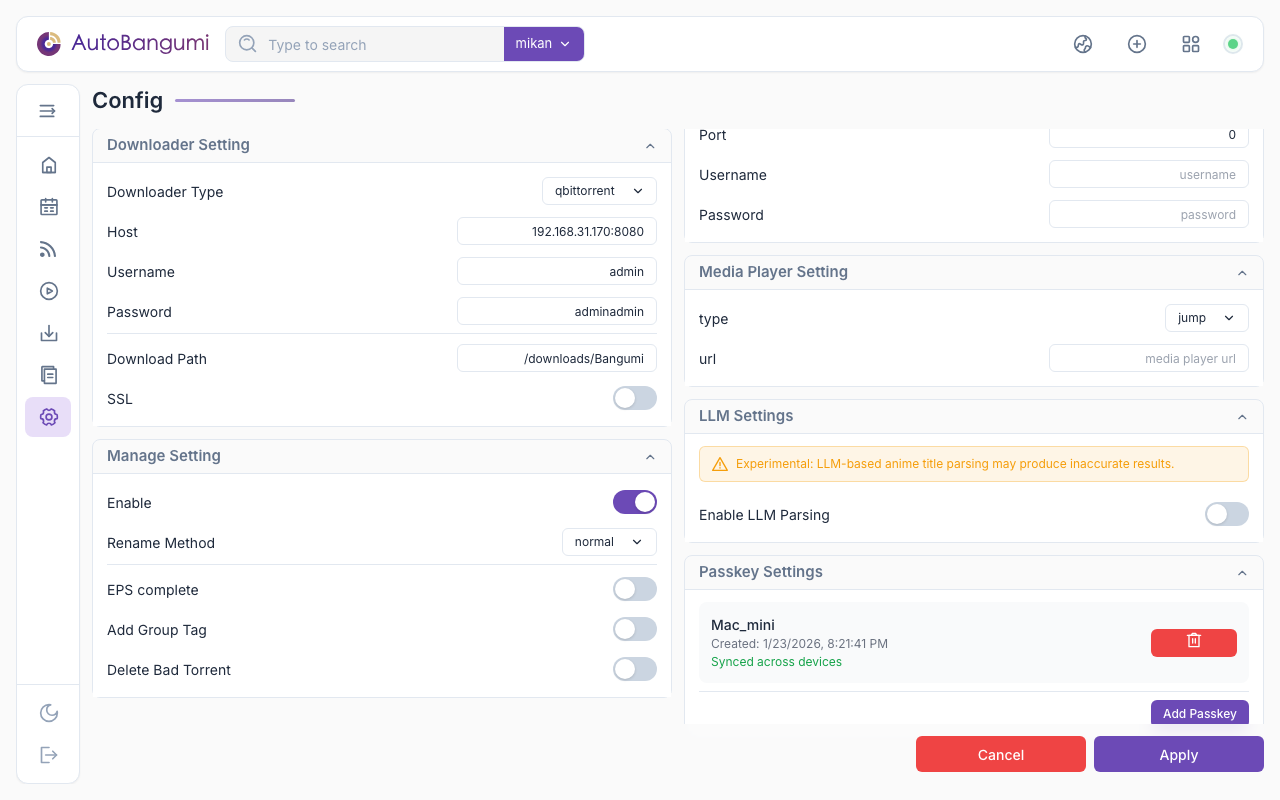Disable the Manage Setting Enable switch

coord(634,502)
